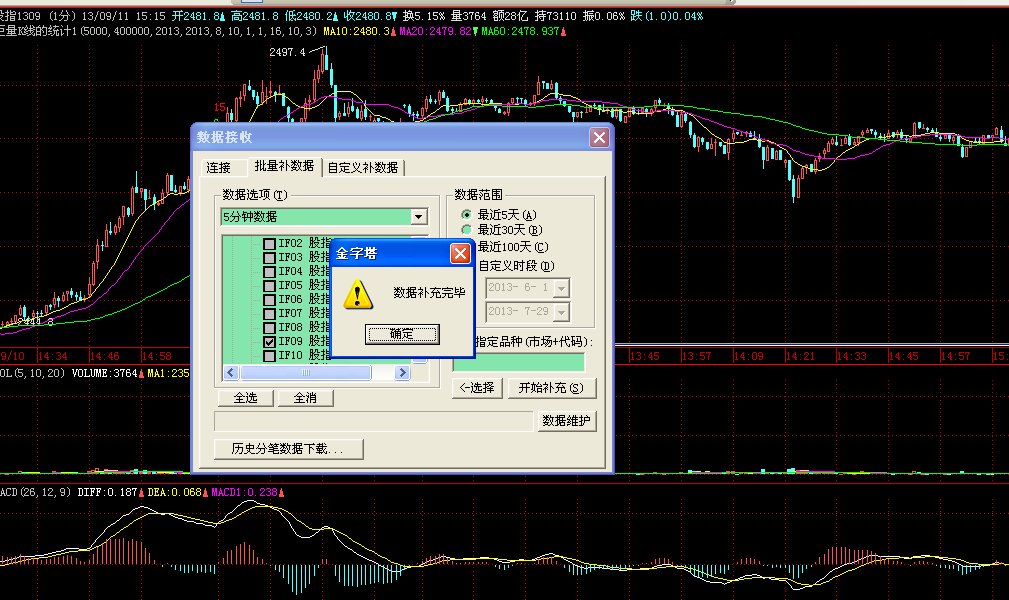Expand the 2013-6-1 start date dropdown

(561, 288)
